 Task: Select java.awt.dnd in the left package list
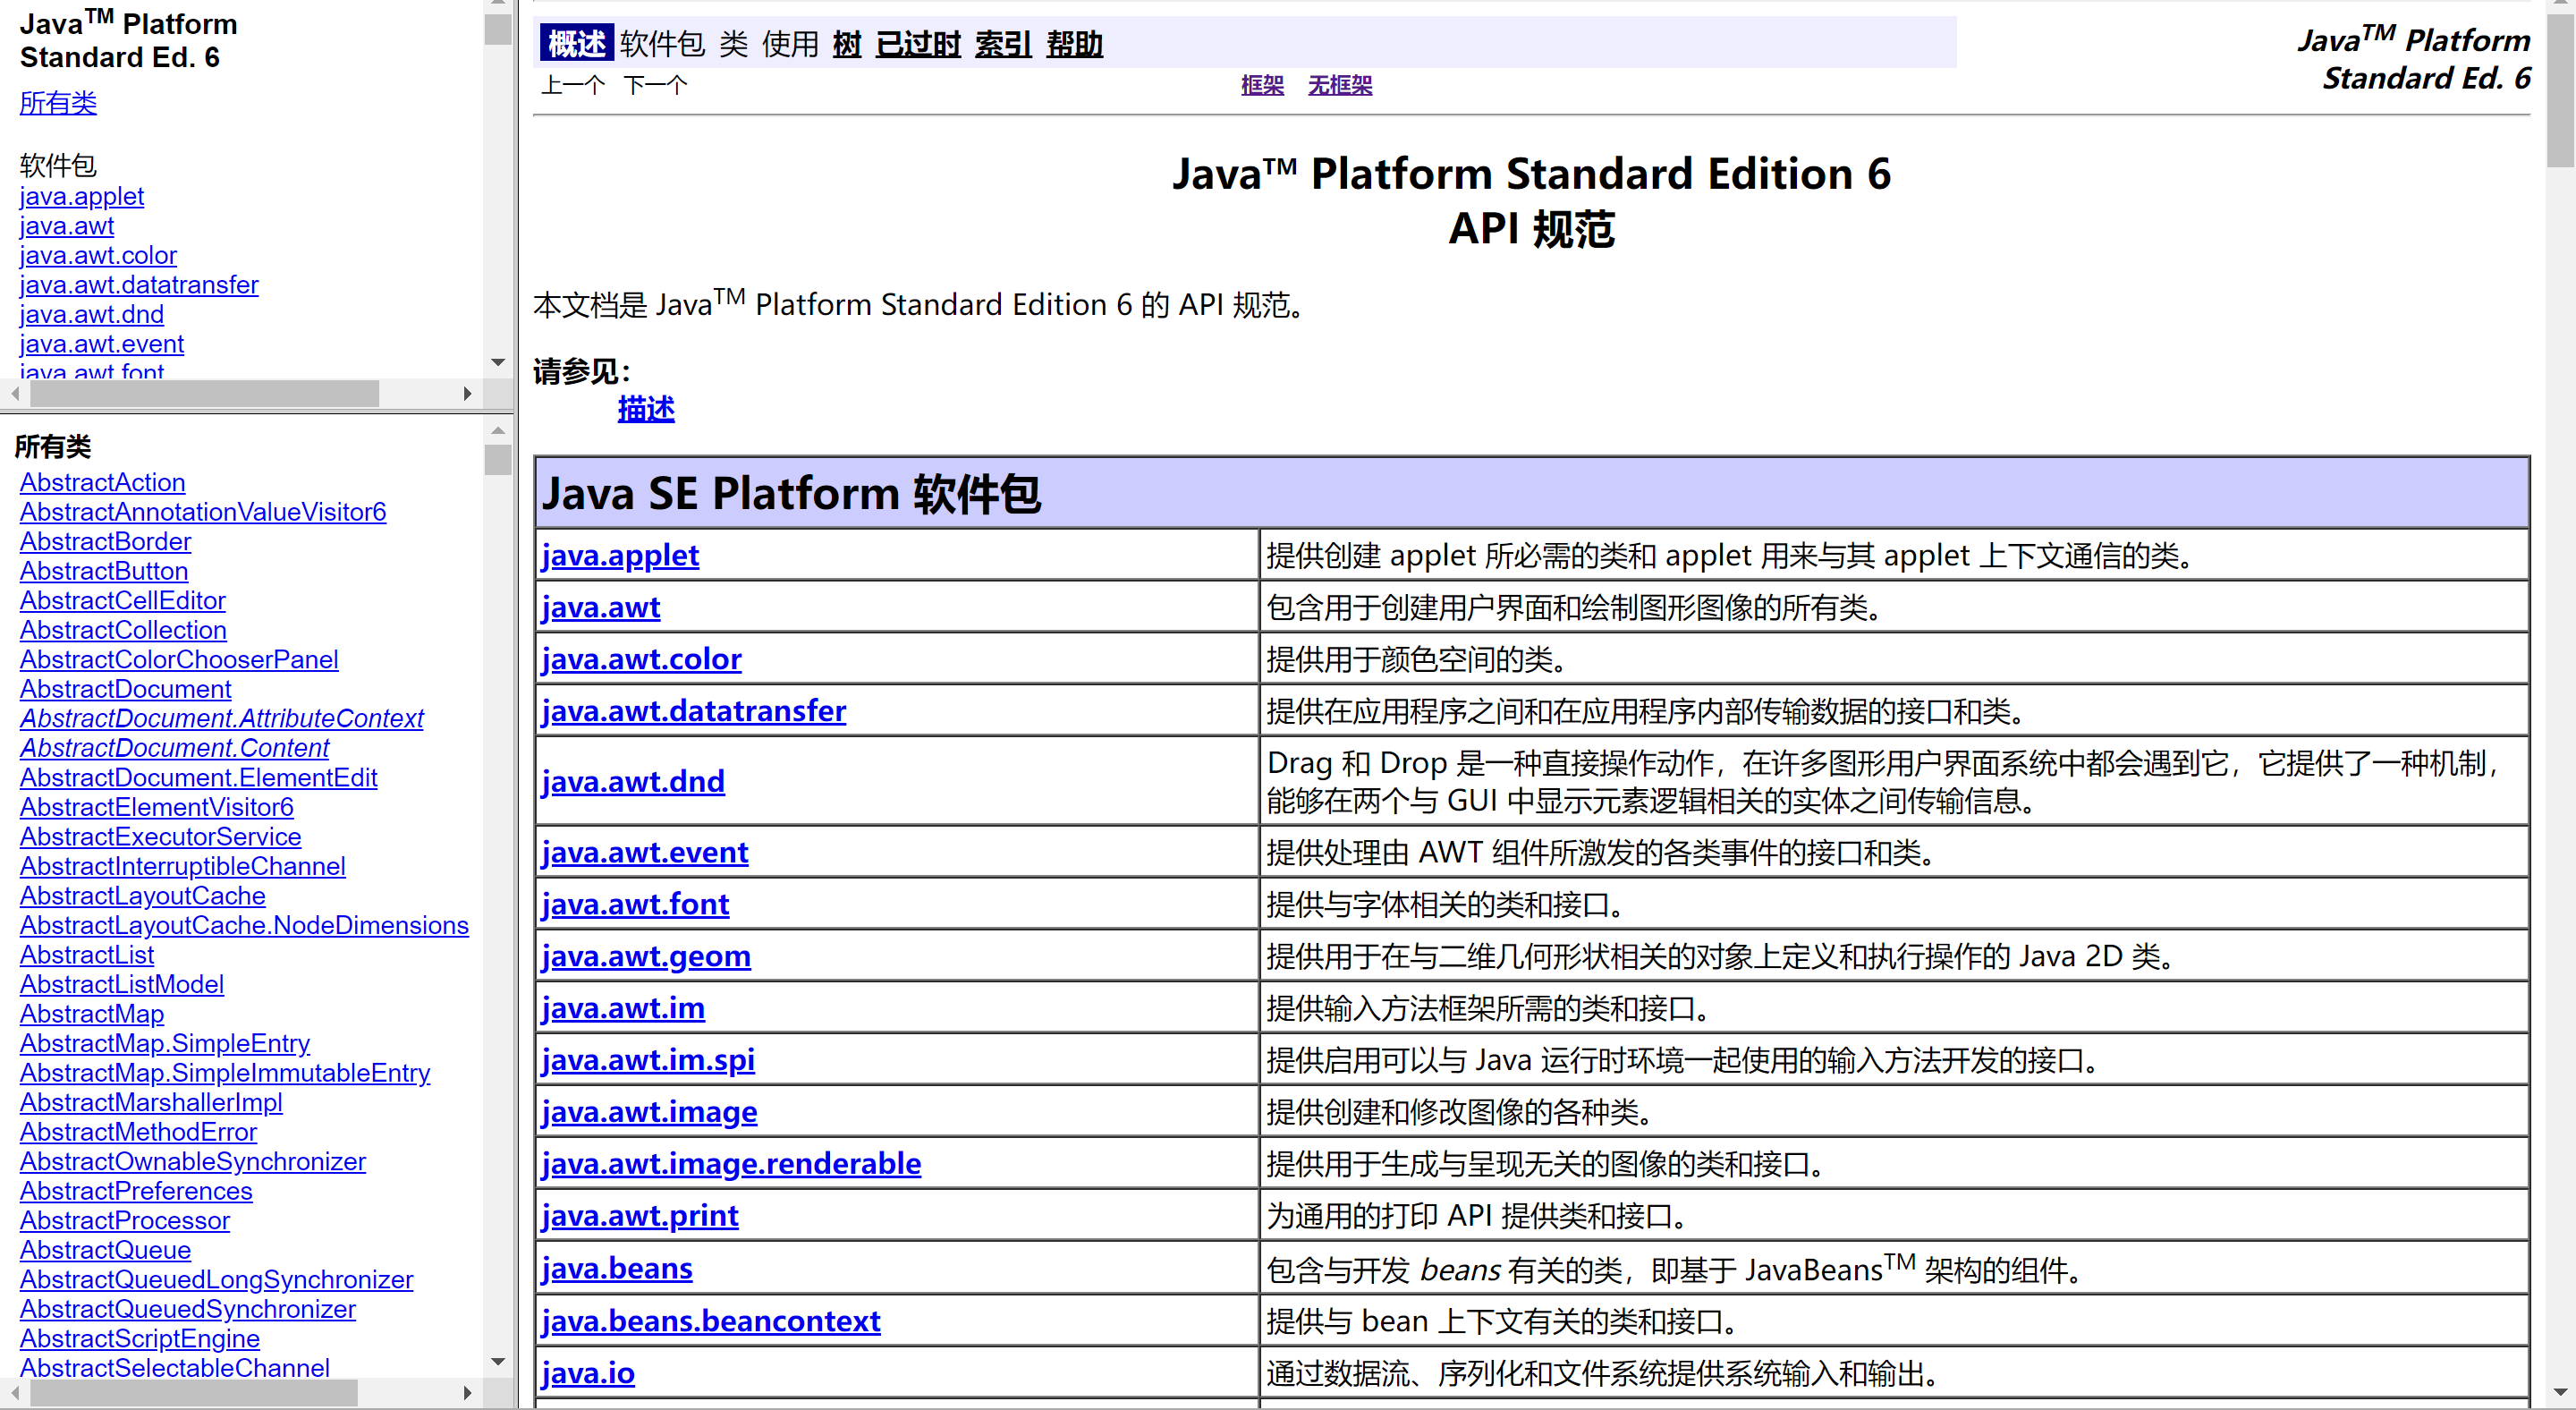click(91, 314)
